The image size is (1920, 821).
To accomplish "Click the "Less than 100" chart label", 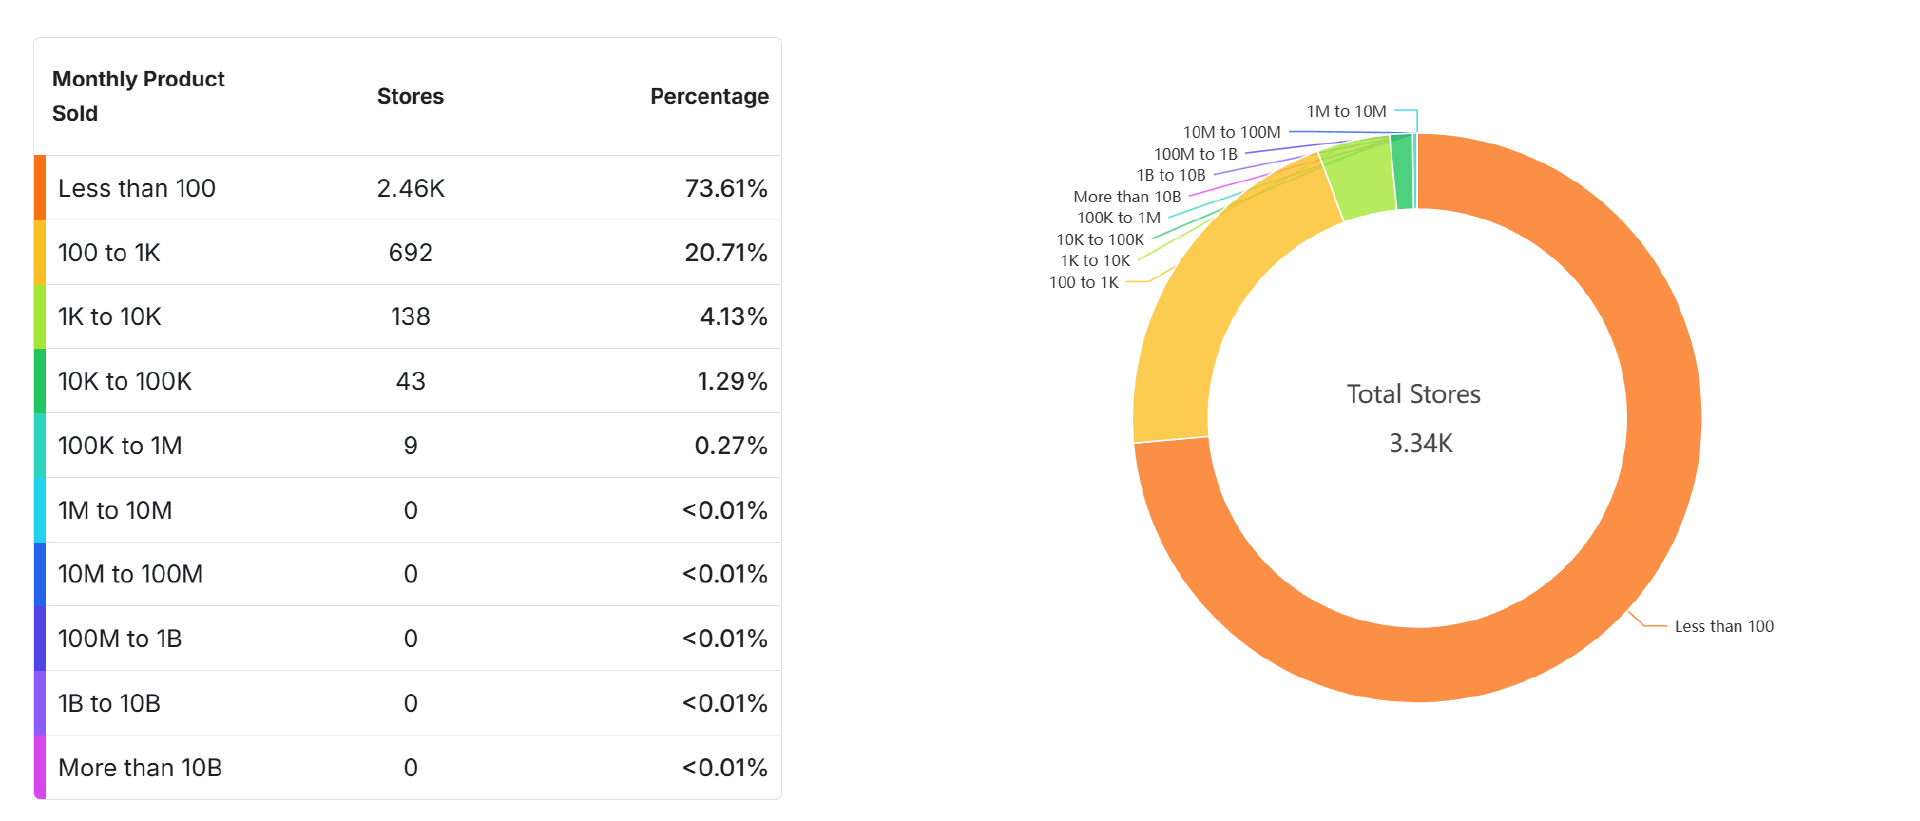I will (x=1724, y=626).
